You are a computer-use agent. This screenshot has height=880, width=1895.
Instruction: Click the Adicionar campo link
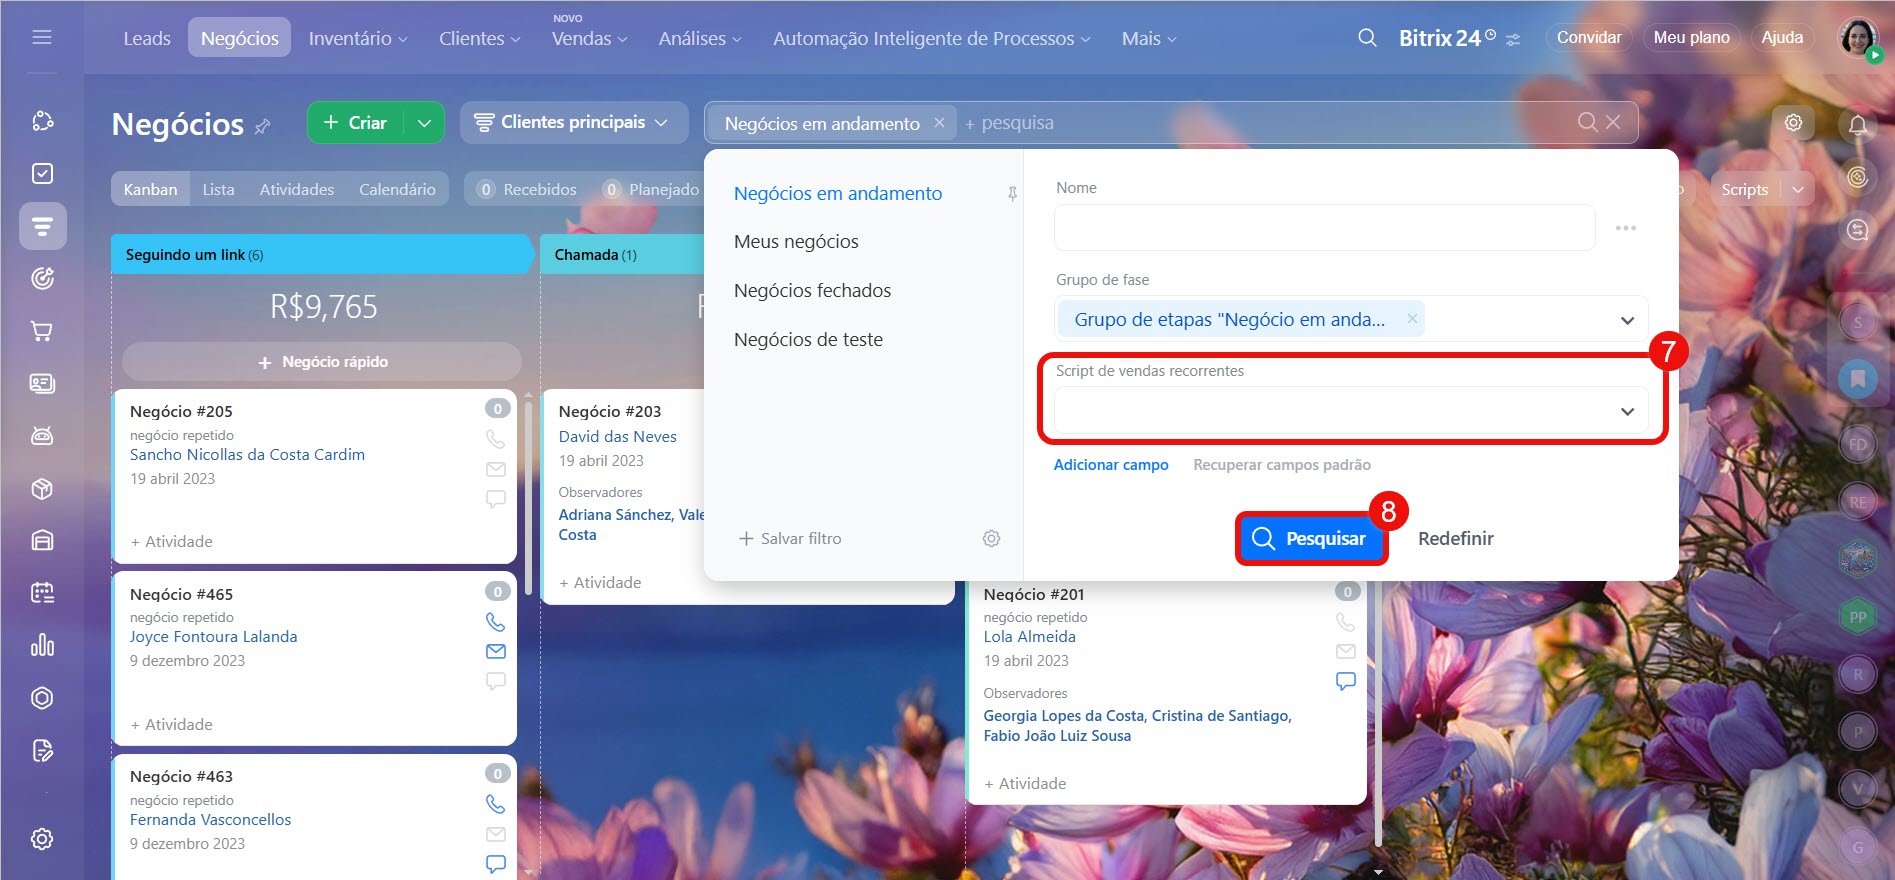coord(1110,465)
